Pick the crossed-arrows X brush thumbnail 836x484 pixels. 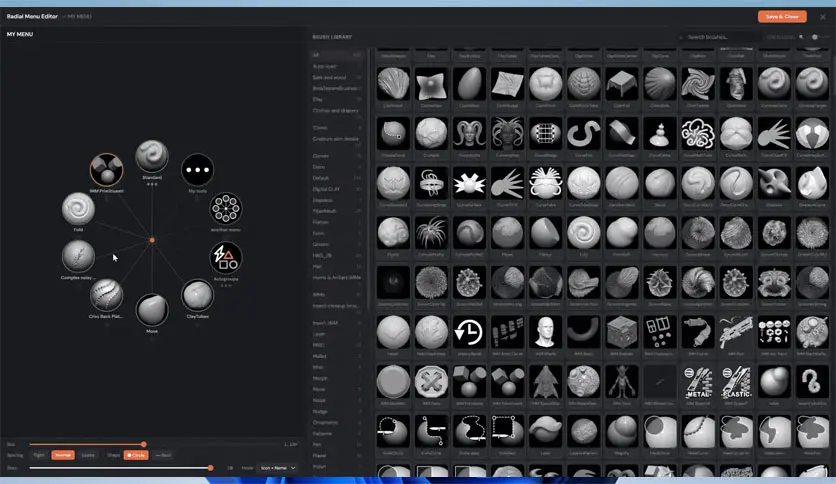431,382
